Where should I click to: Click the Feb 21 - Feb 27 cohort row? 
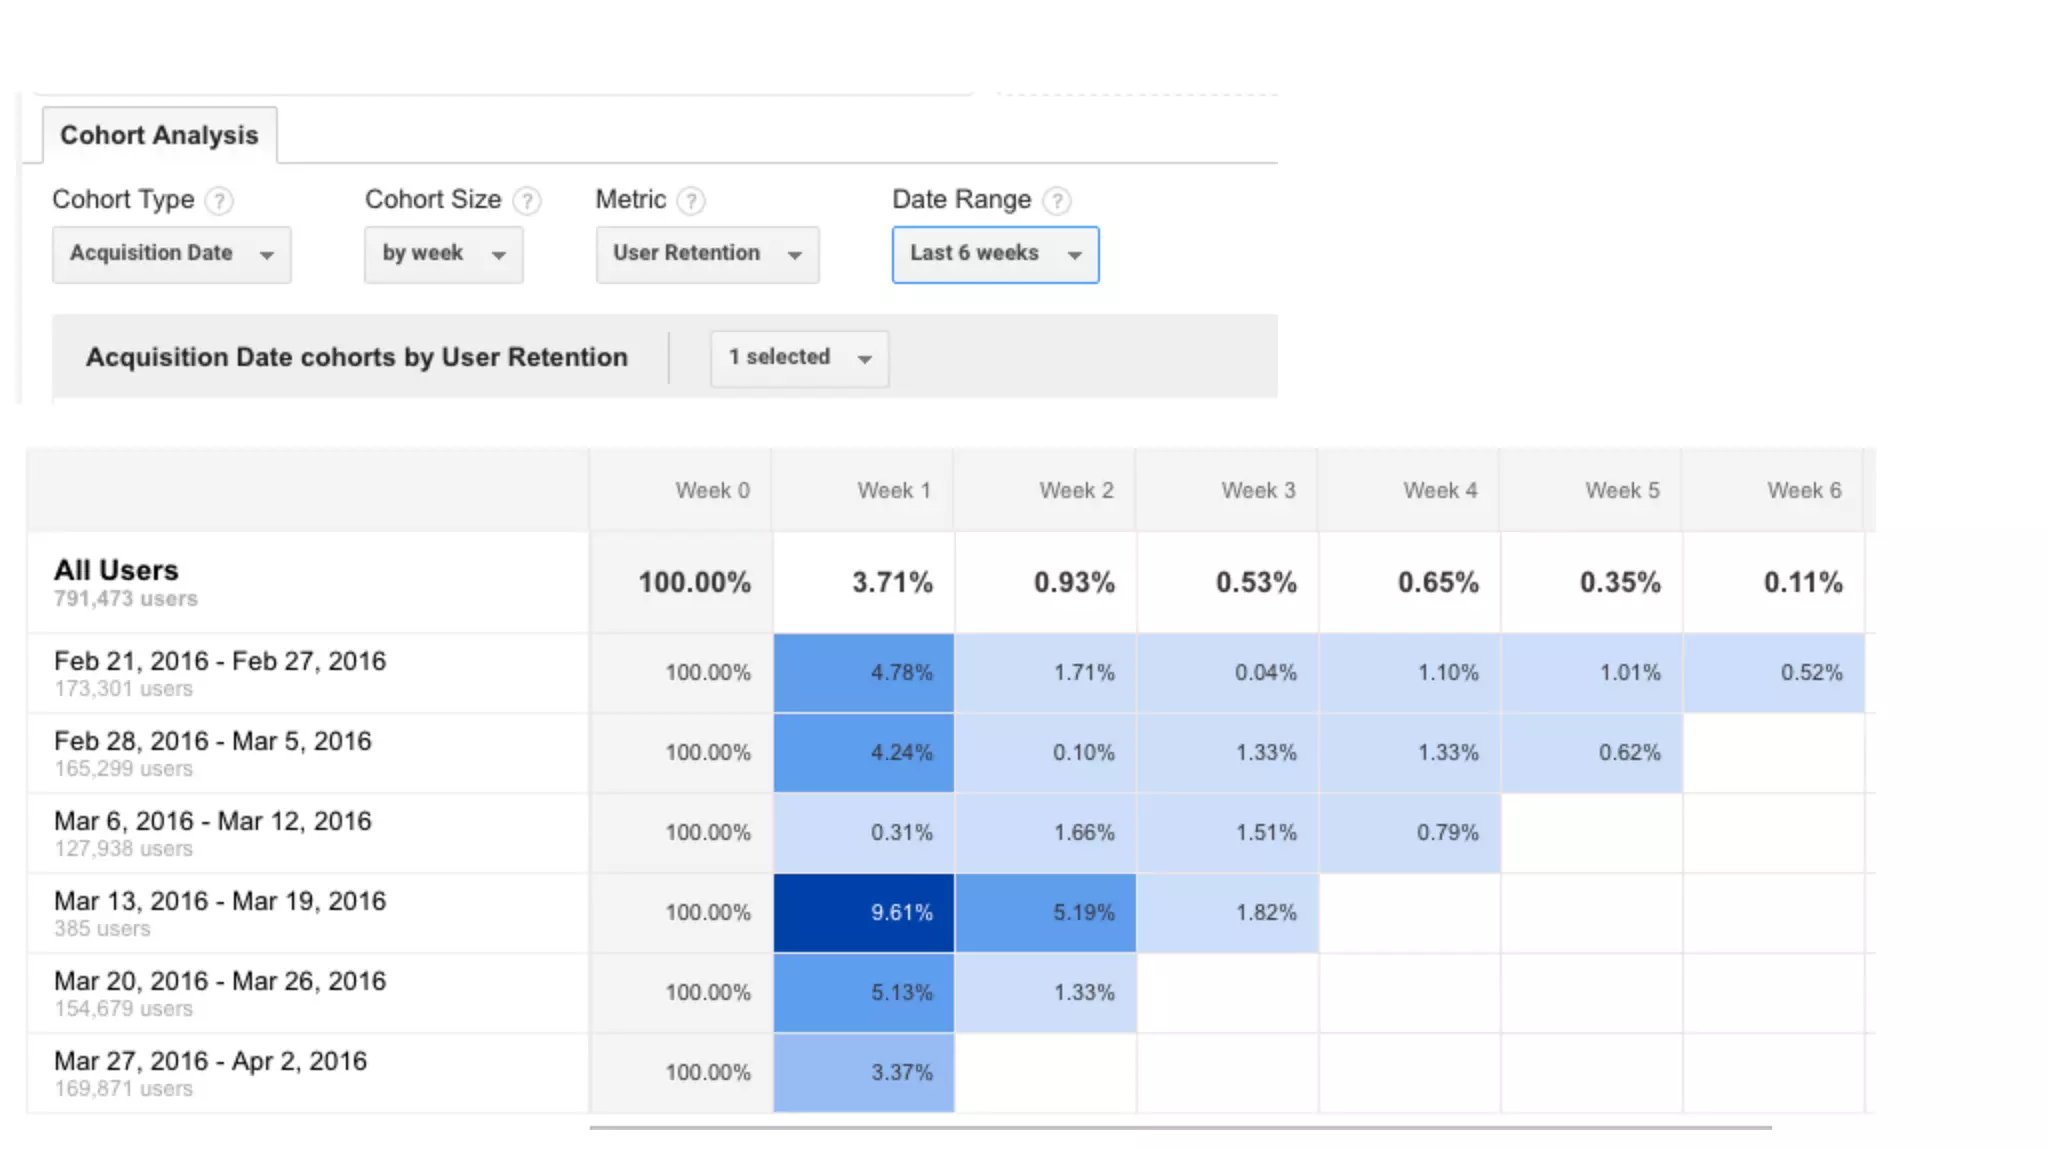[x=220, y=662]
